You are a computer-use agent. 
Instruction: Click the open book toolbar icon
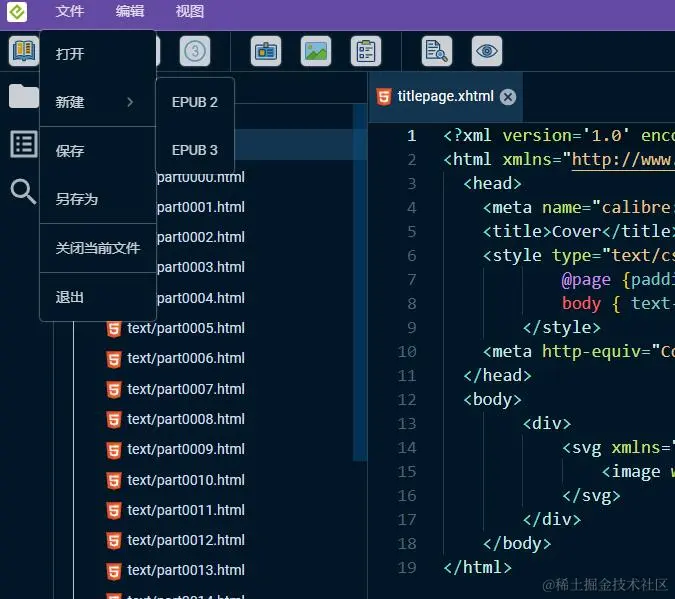[x=24, y=51]
